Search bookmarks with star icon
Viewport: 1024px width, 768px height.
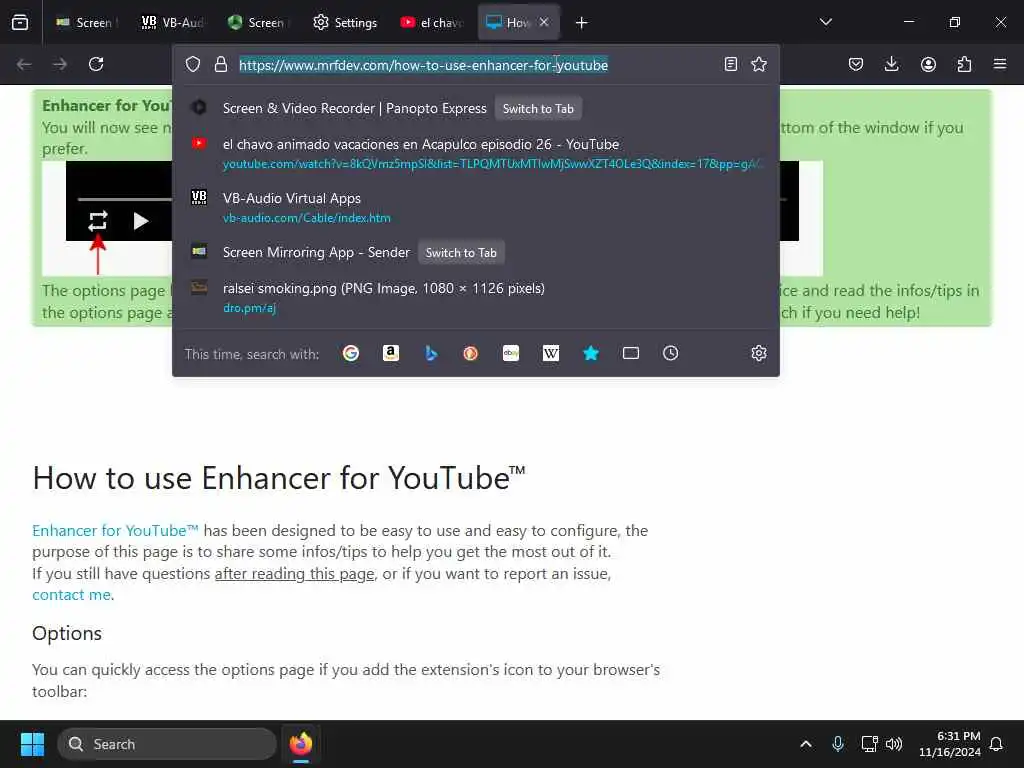pos(590,353)
